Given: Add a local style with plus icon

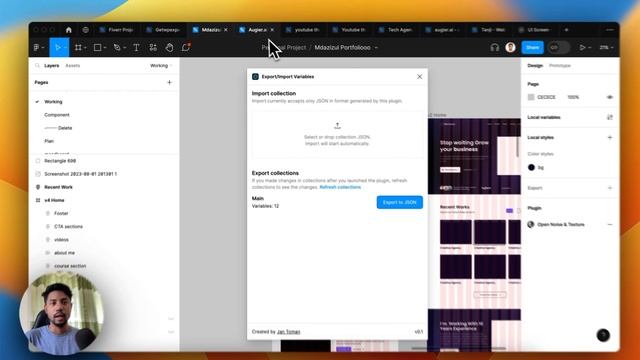Looking at the screenshot, I should click(x=610, y=138).
